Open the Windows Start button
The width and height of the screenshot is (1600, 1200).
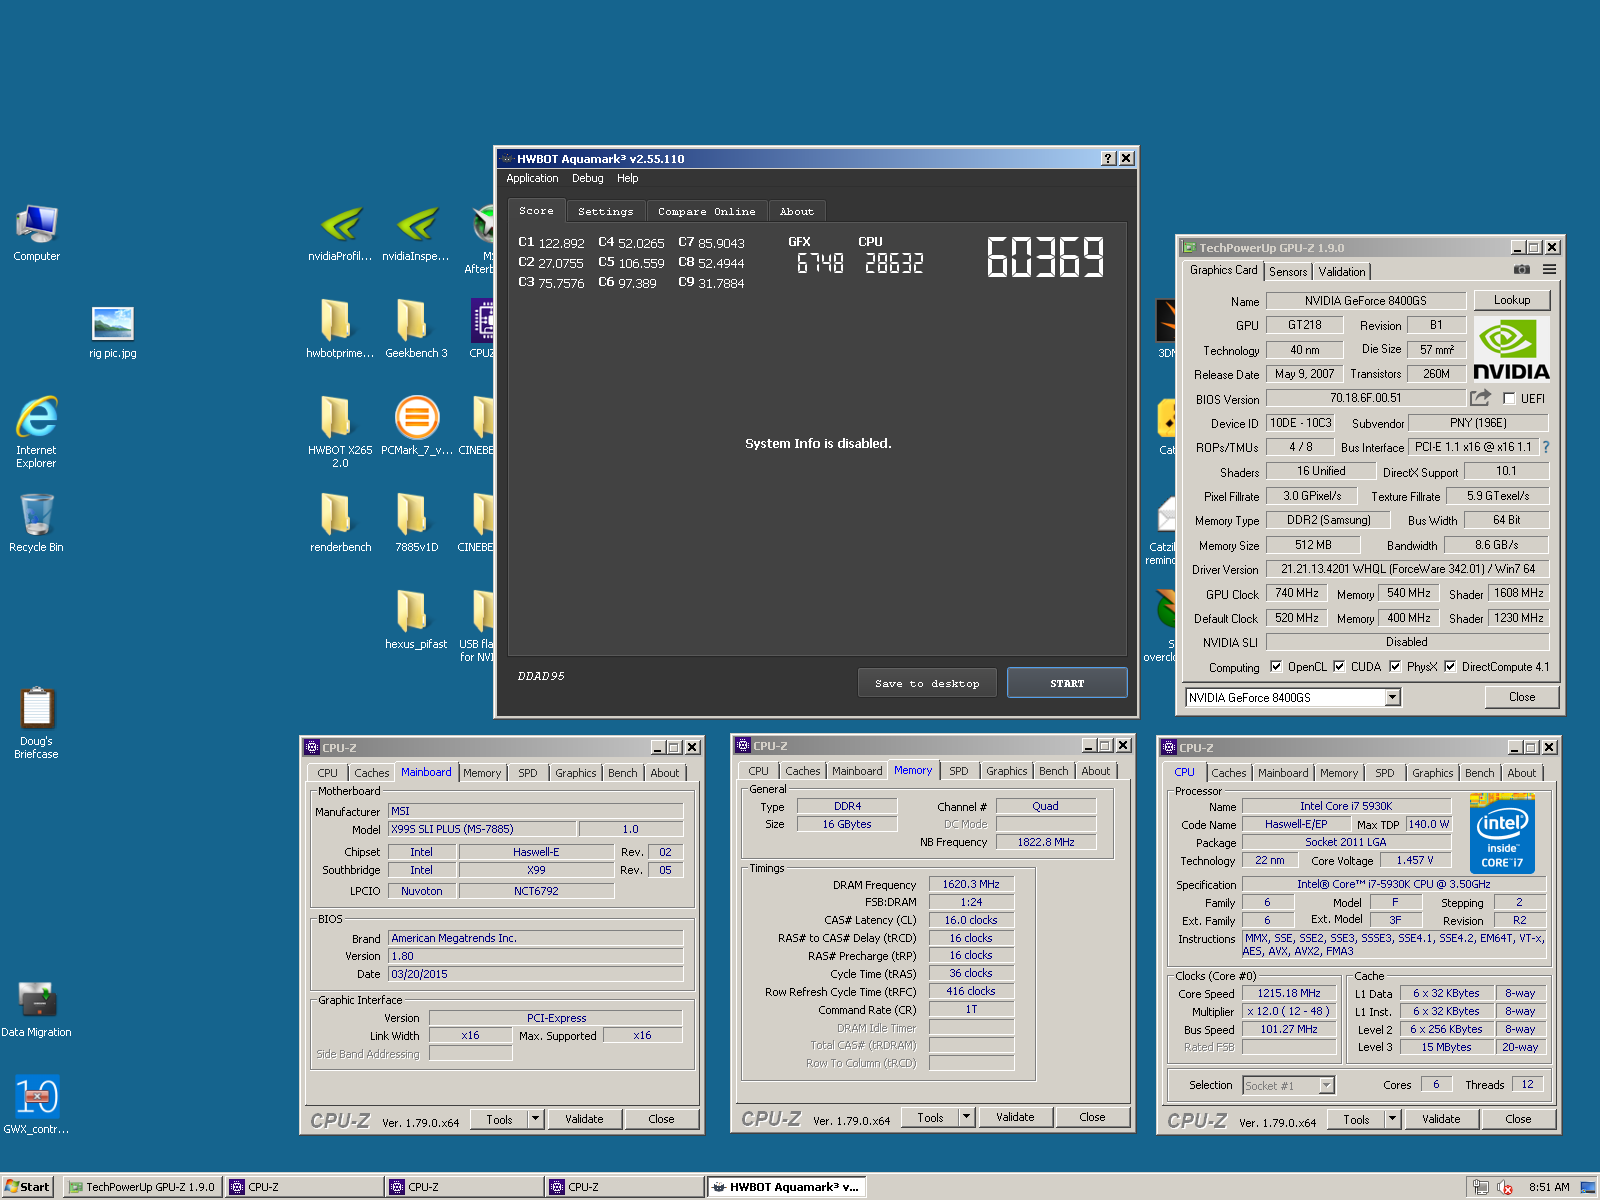27,1187
